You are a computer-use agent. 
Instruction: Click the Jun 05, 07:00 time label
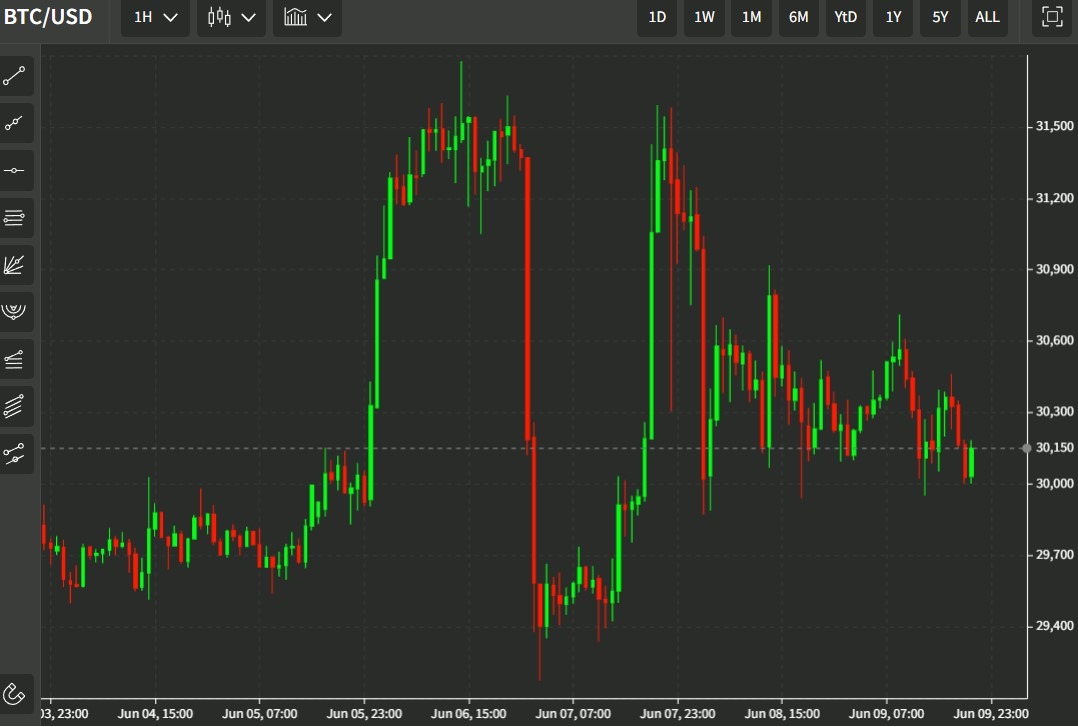point(260,714)
